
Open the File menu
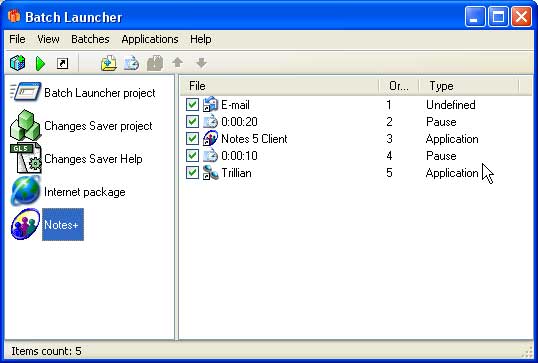coord(17,39)
